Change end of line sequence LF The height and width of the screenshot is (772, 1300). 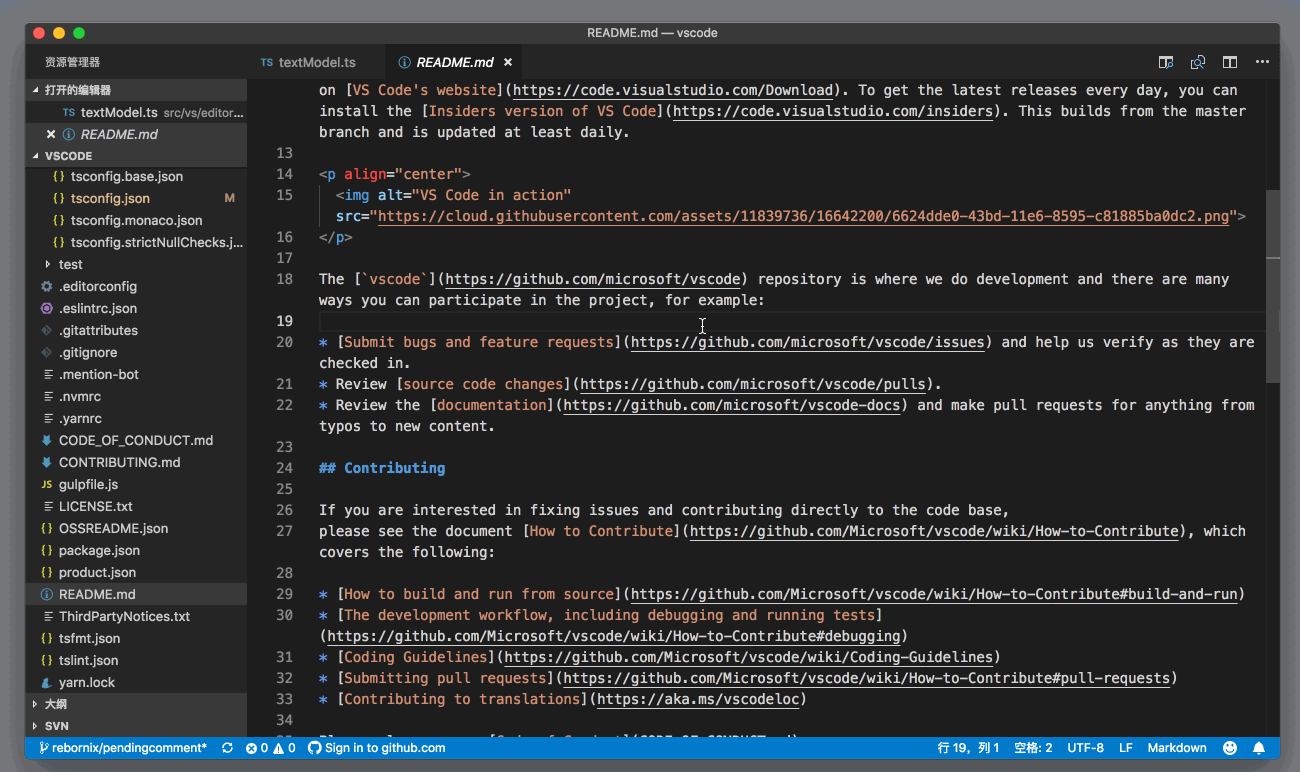[1125, 748]
